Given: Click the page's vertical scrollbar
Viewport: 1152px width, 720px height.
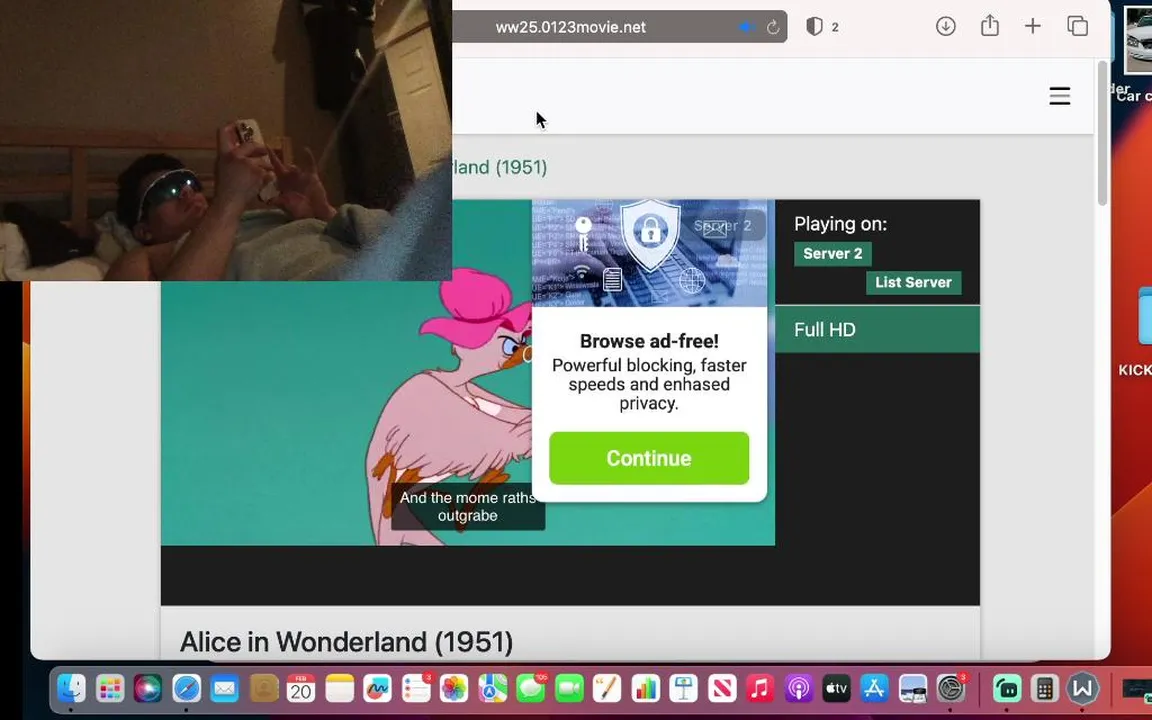Looking at the screenshot, I should [x=1101, y=134].
